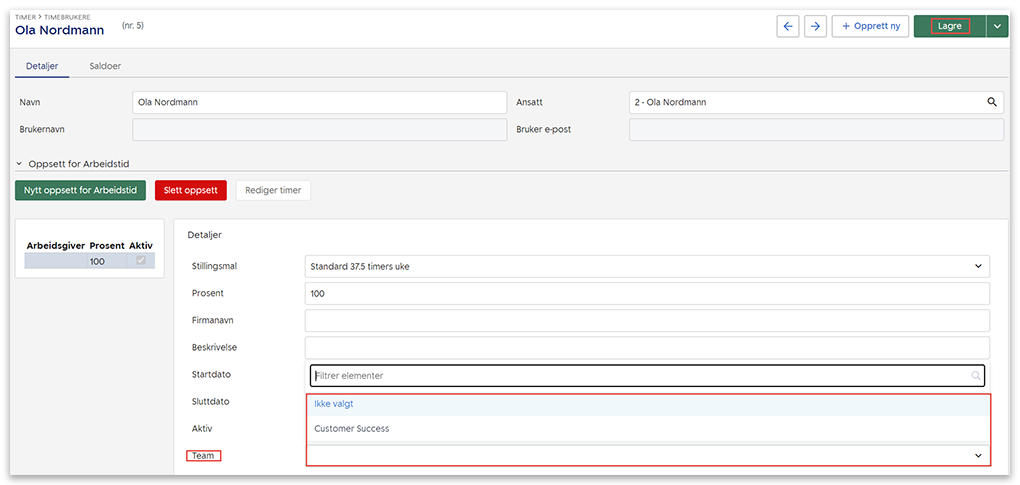Click the Rediger timer button
1020x485 pixels.
pos(273,190)
